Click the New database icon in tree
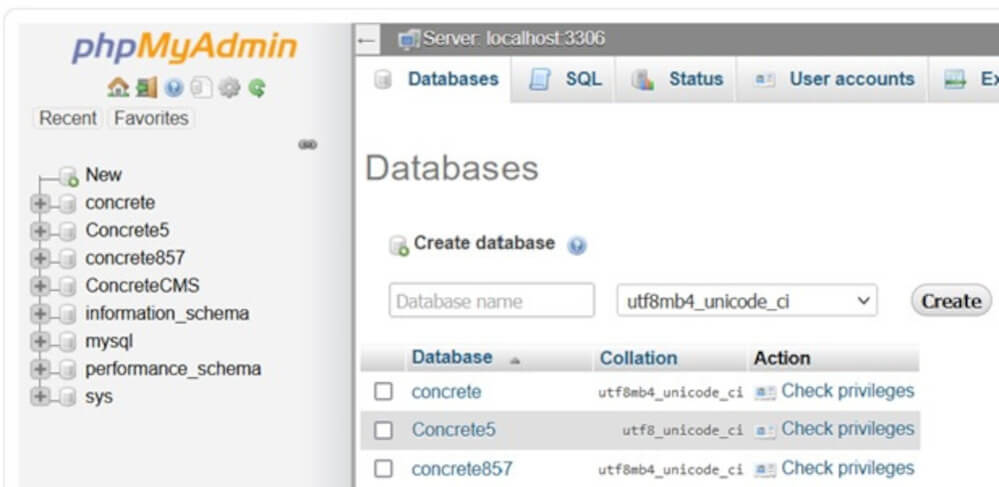 click(69, 175)
